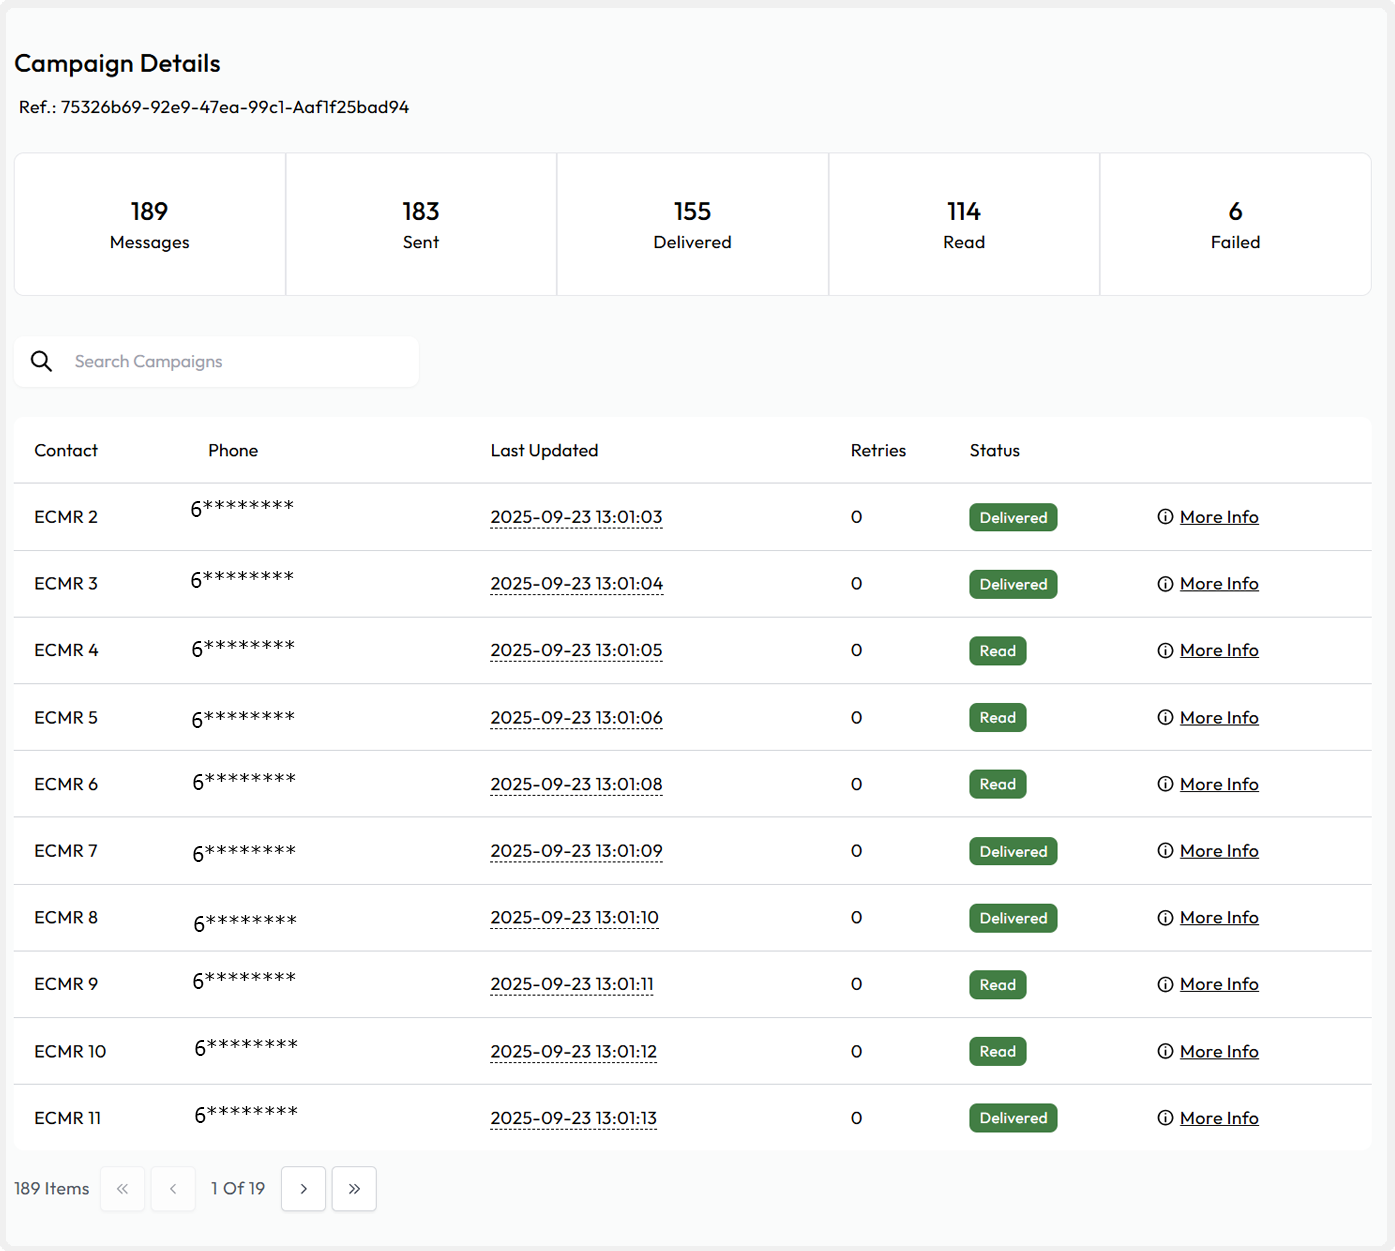The width and height of the screenshot is (1395, 1251).
Task: Click the info icon for ECMR 2
Action: (x=1165, y=517)
